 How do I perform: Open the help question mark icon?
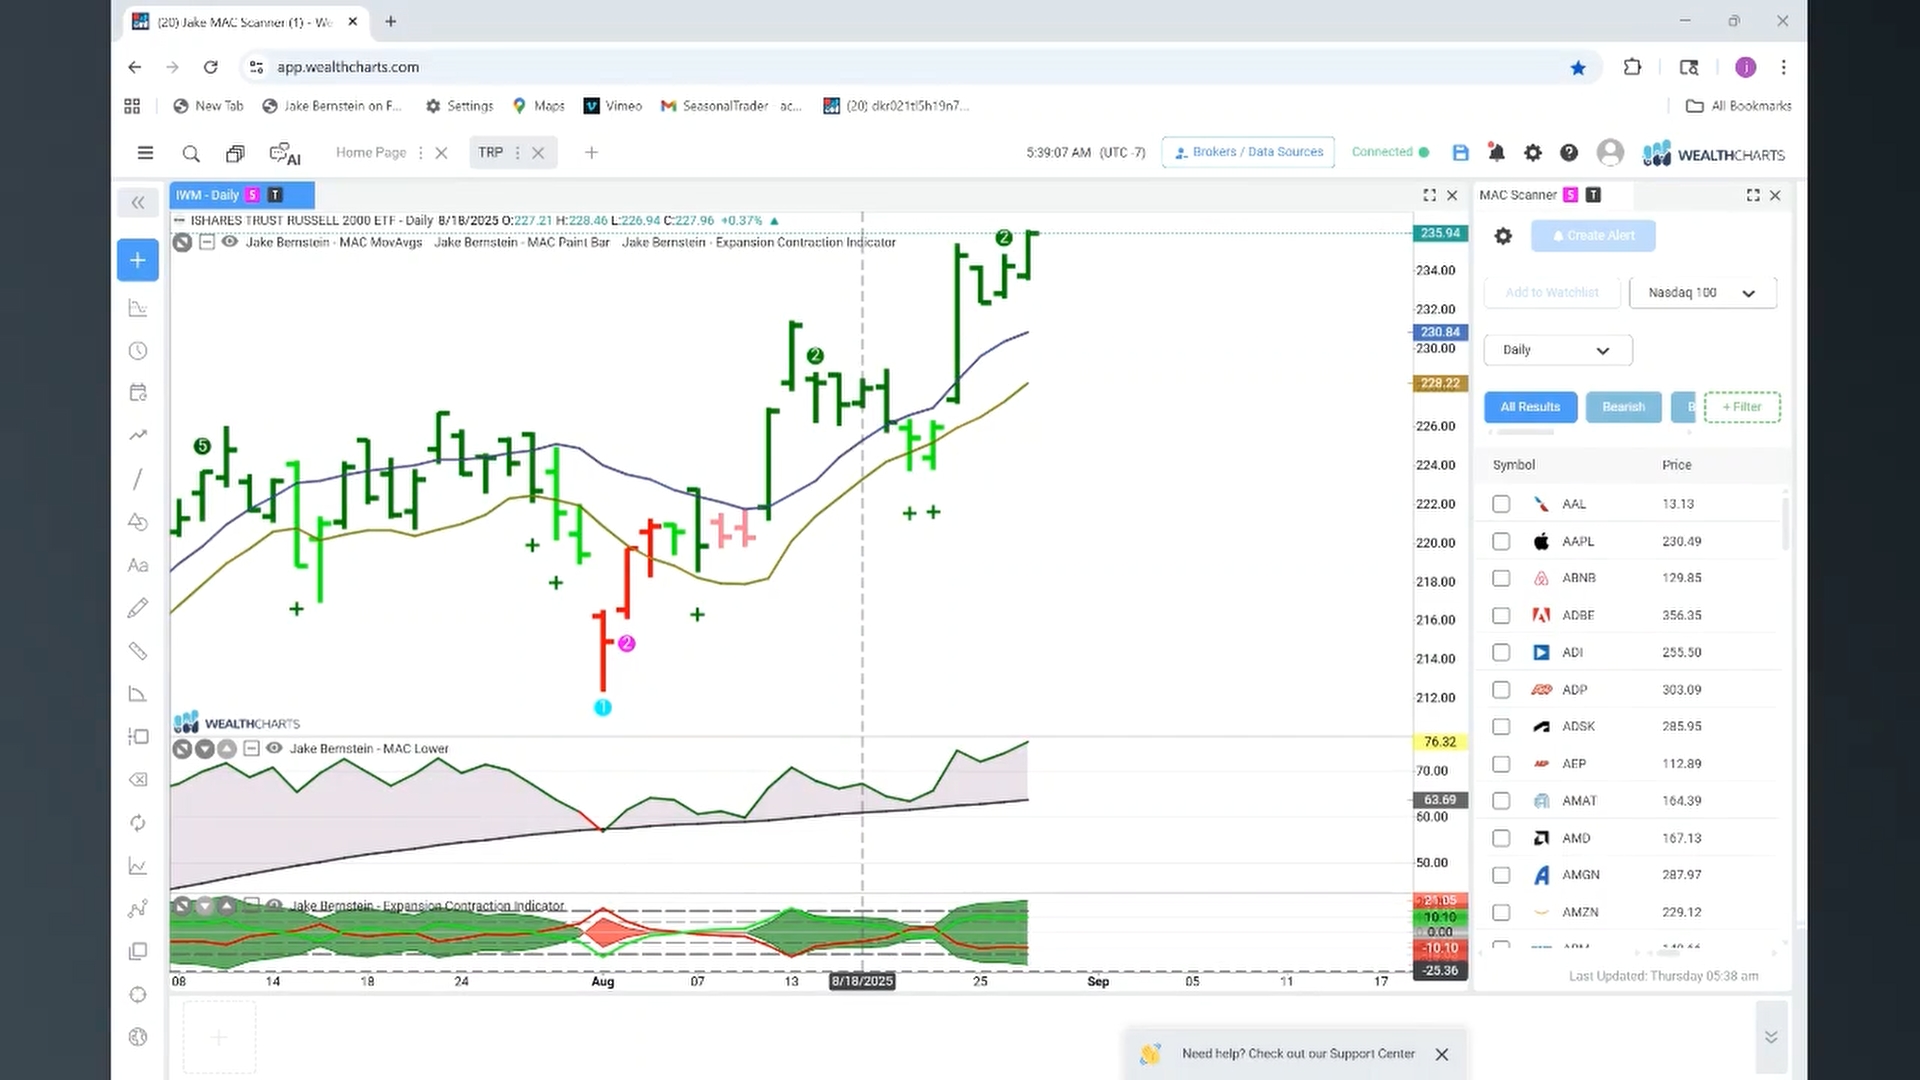(1569, 153)
